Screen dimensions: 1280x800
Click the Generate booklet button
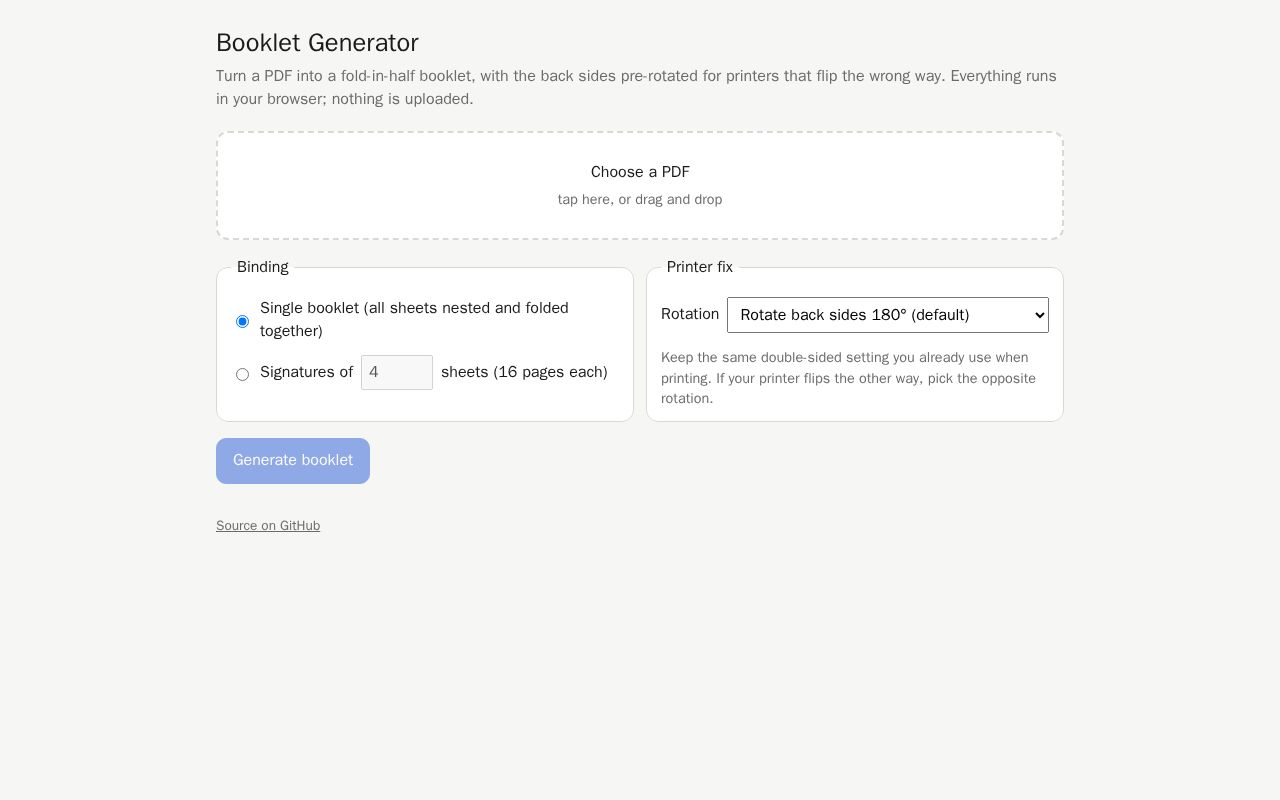pos(293,461)
